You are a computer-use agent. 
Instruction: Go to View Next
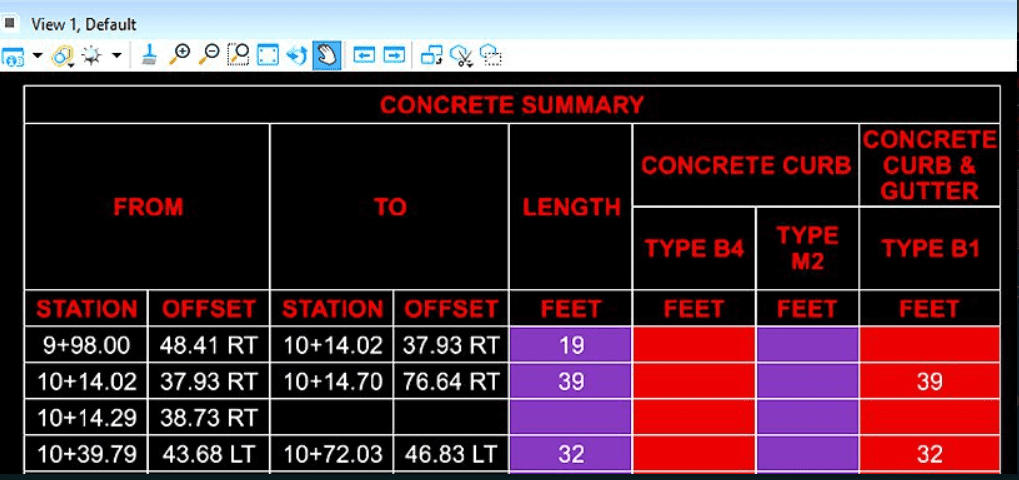coord(394,56)
